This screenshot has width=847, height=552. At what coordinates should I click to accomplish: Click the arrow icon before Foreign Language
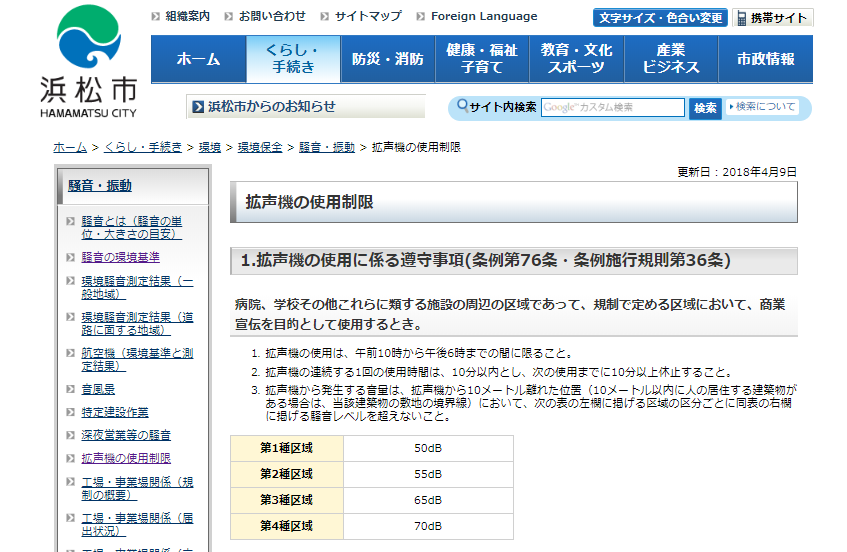point(420,17)
